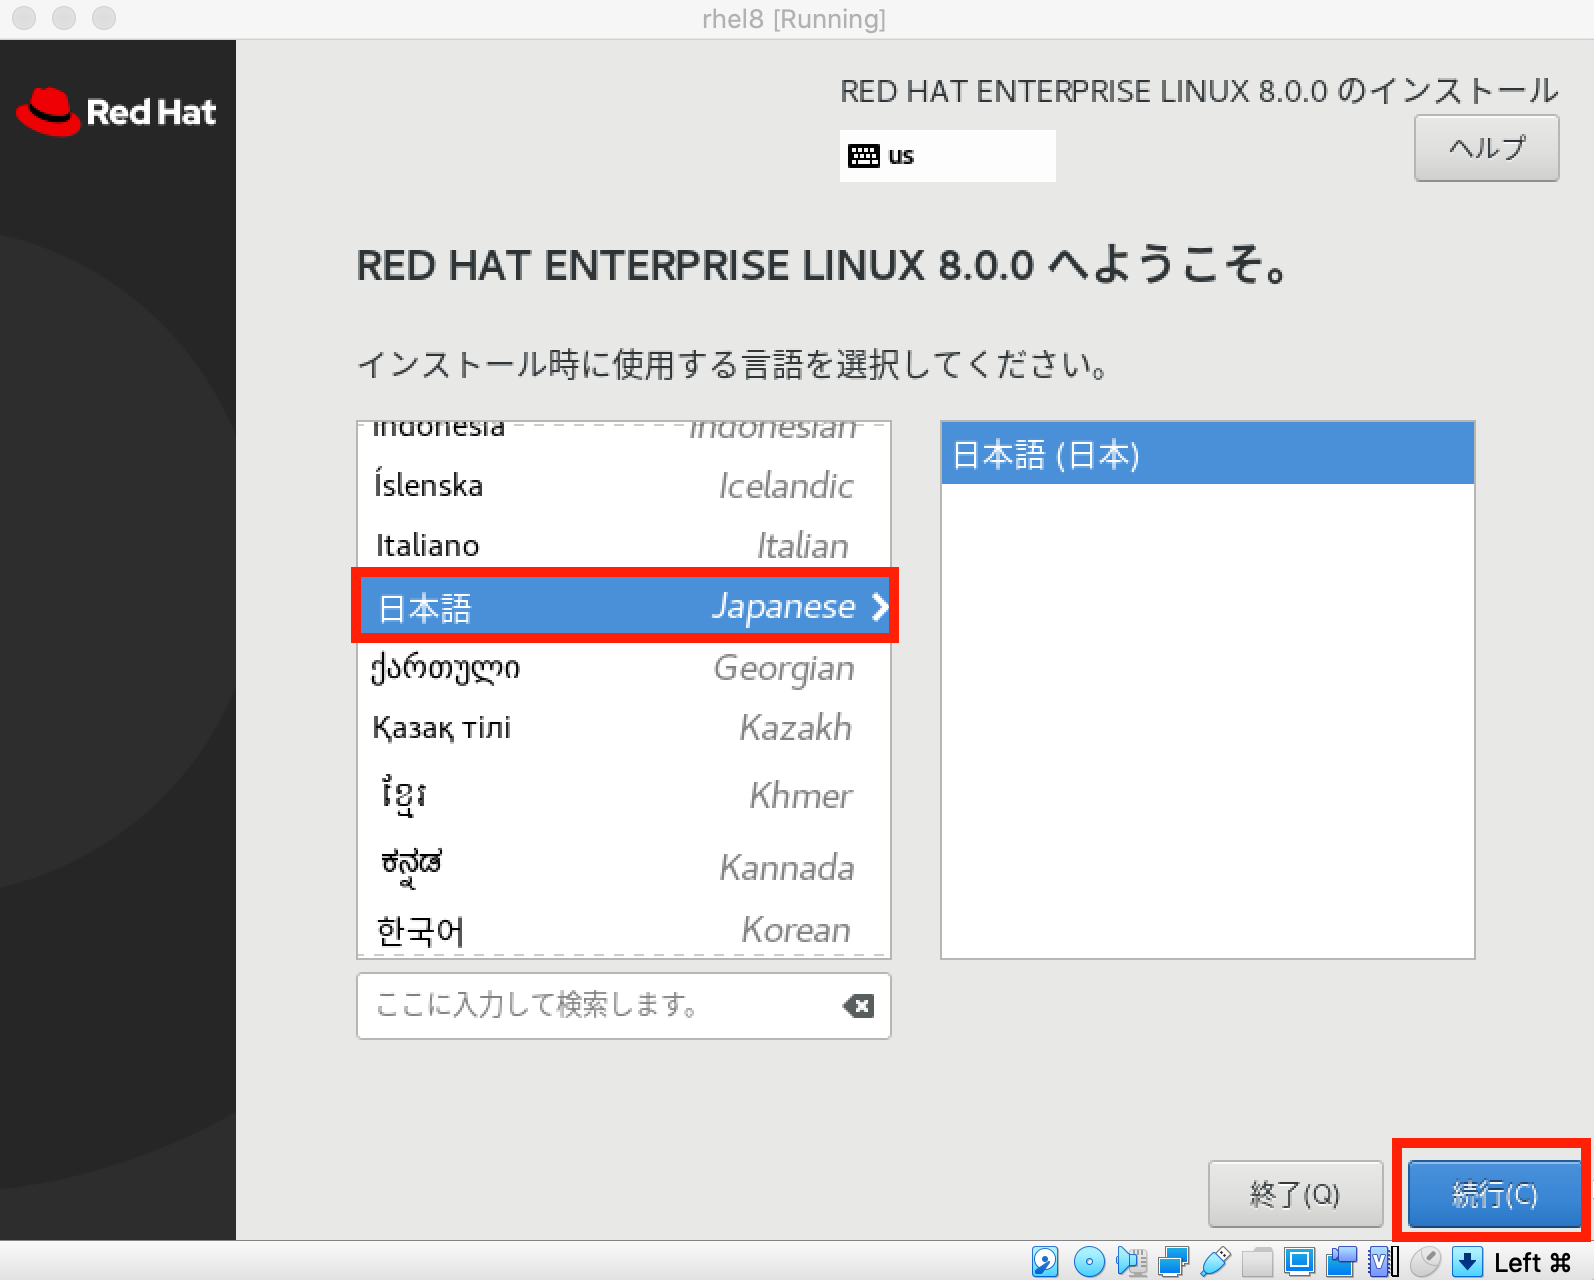The height and width of the screenshot is (1280, 1594).
Task: Click the display settings monitor icon
Action: pyautogui.click(x=1299, y=1262)
